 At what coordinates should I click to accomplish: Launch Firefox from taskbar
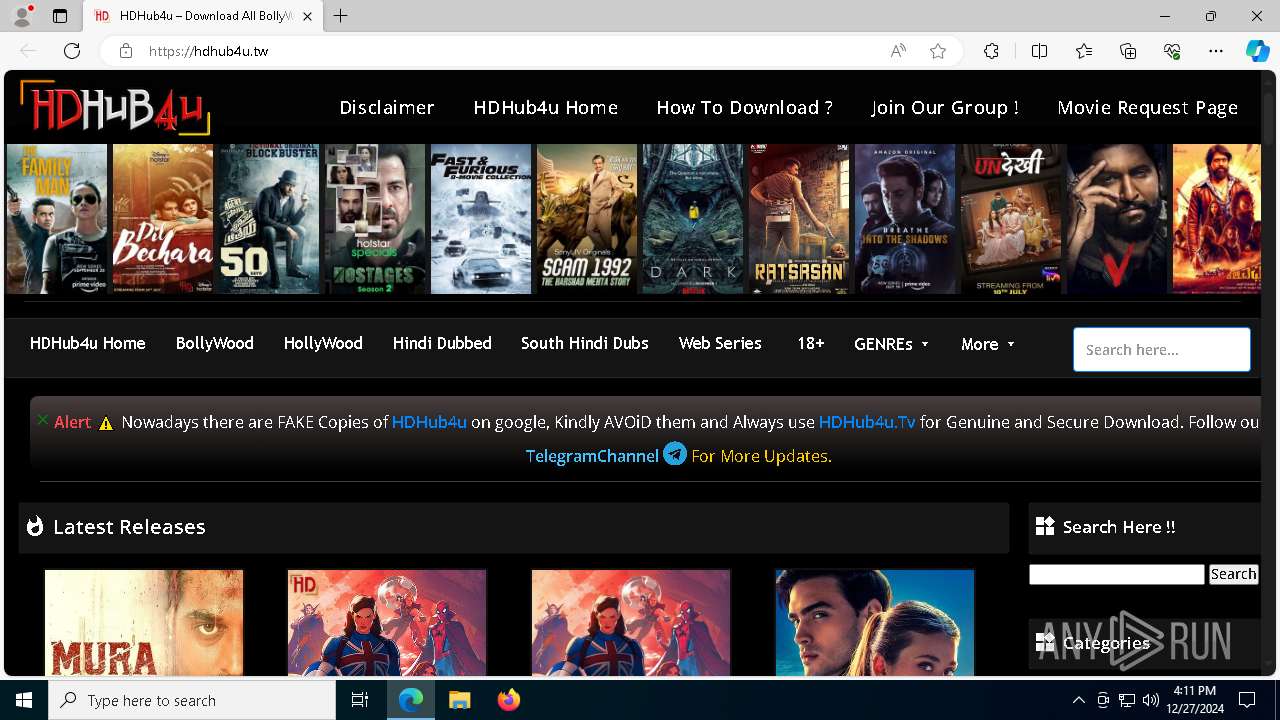click(x=508, y=700)
